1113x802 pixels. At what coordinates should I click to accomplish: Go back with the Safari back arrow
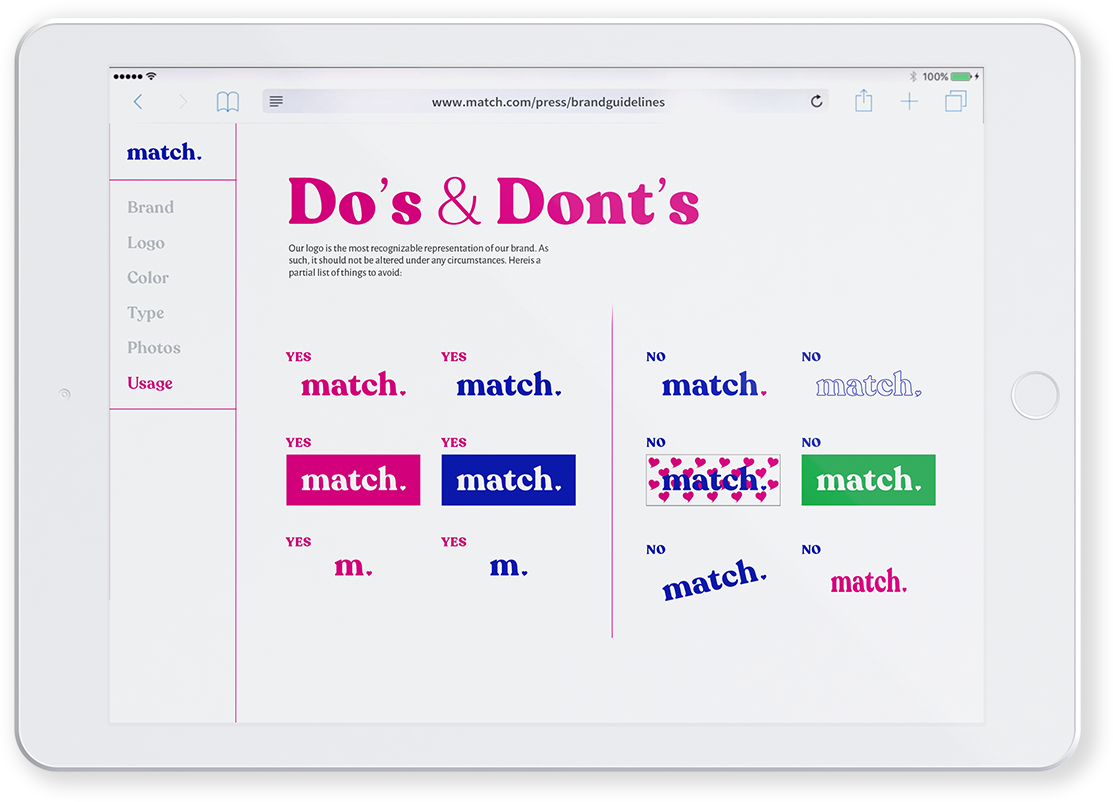138,101
